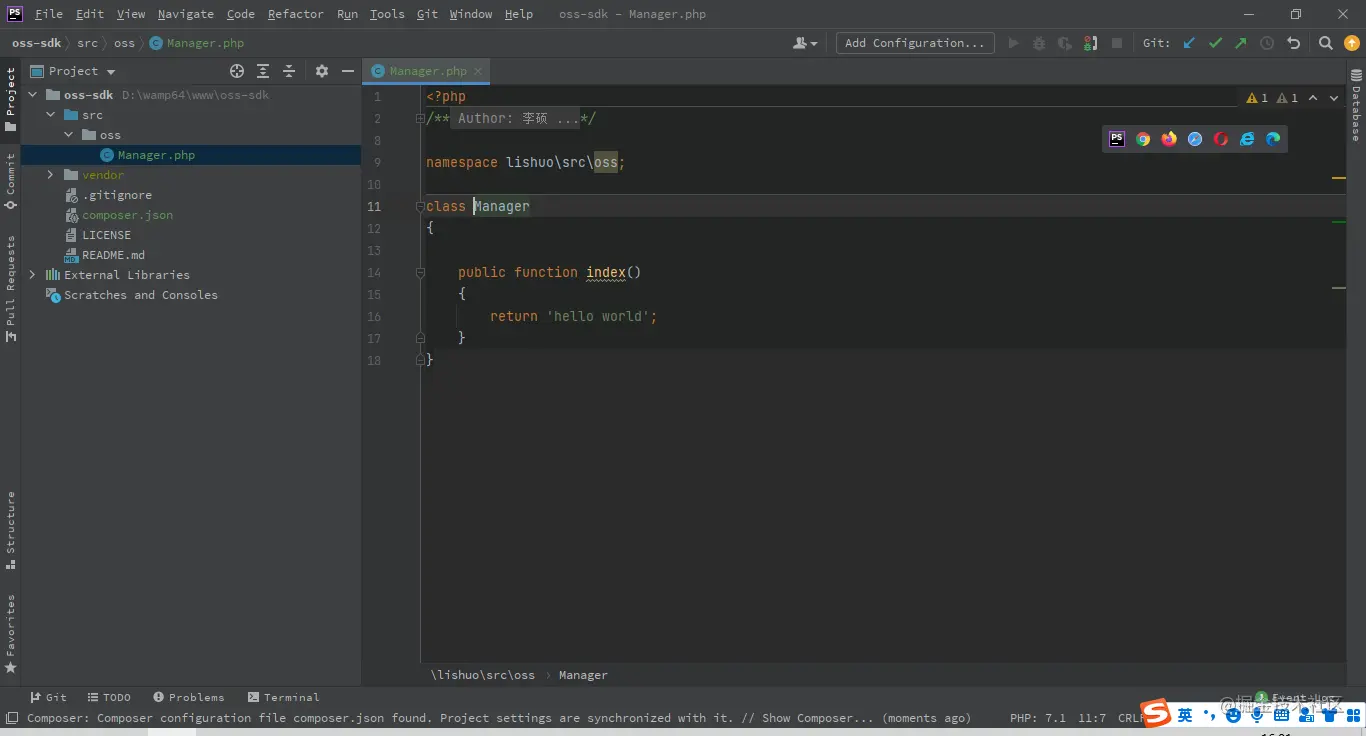
Task: Click Select Opened File target icon
Action: pos(237,71)
